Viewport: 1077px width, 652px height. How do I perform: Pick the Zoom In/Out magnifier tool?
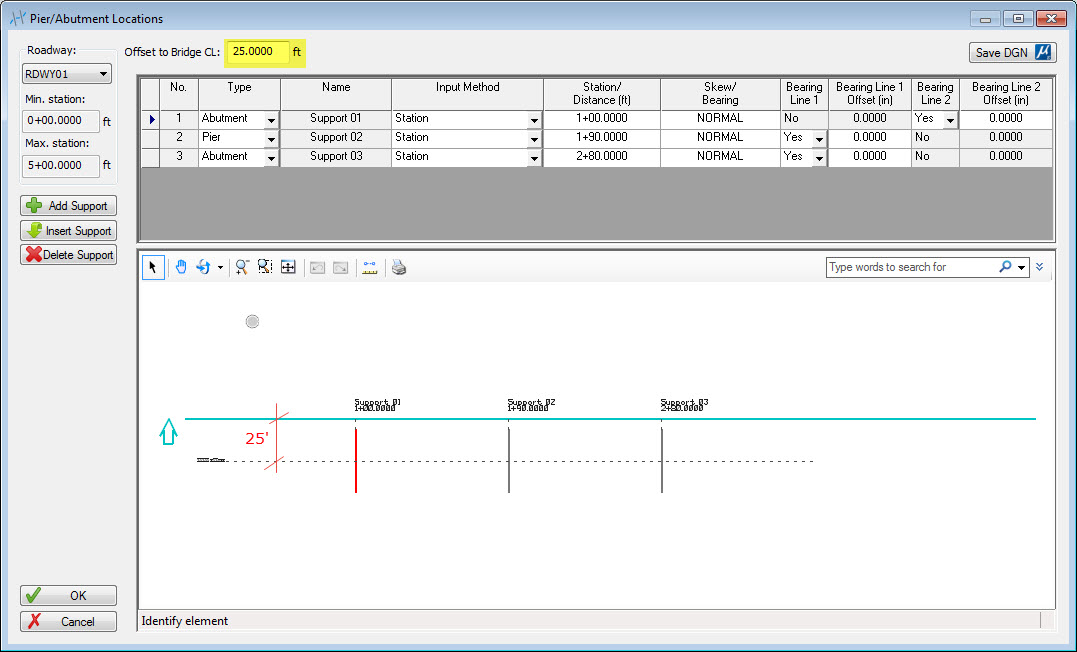coord(242,267)
